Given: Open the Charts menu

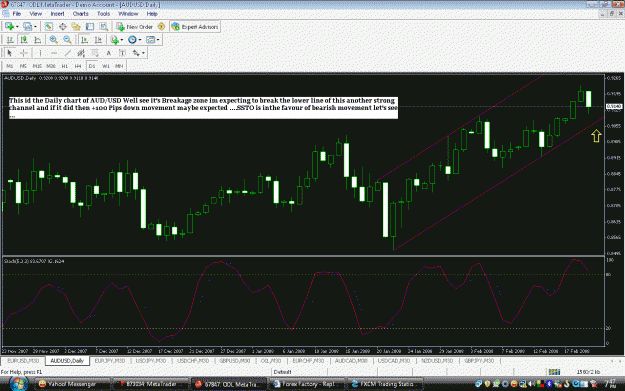Looking at the screenshot, I should [81, 14].
